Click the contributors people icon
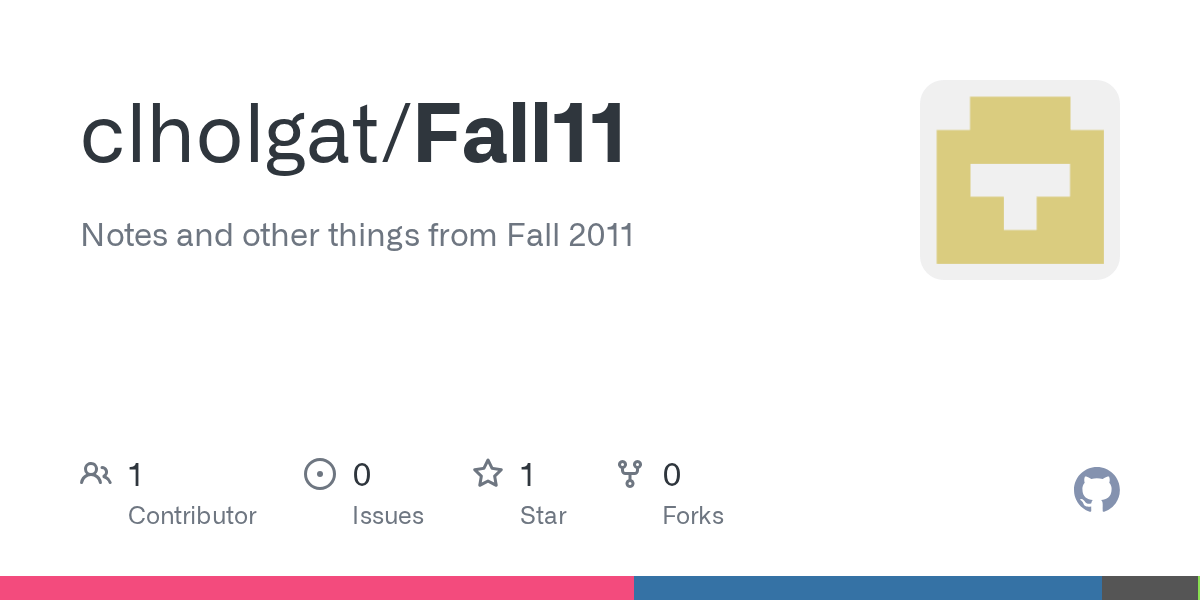 [96, 474]
